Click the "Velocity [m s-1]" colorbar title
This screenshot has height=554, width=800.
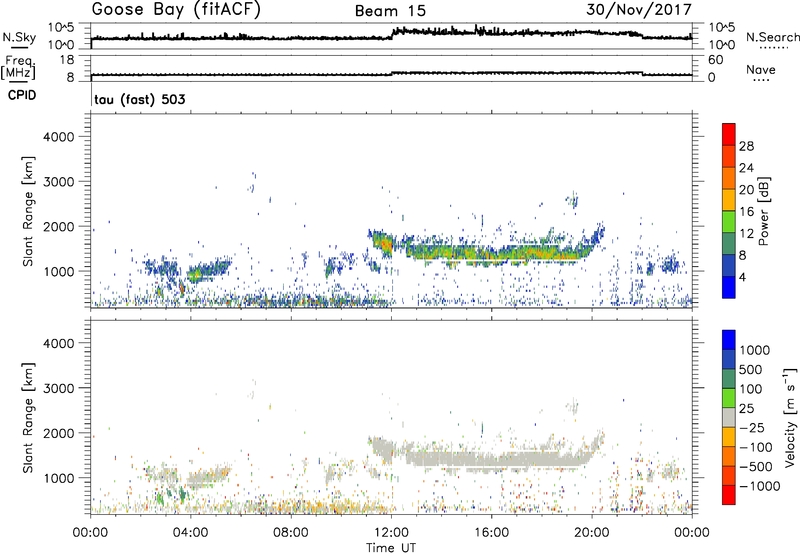tap(789, 417)
